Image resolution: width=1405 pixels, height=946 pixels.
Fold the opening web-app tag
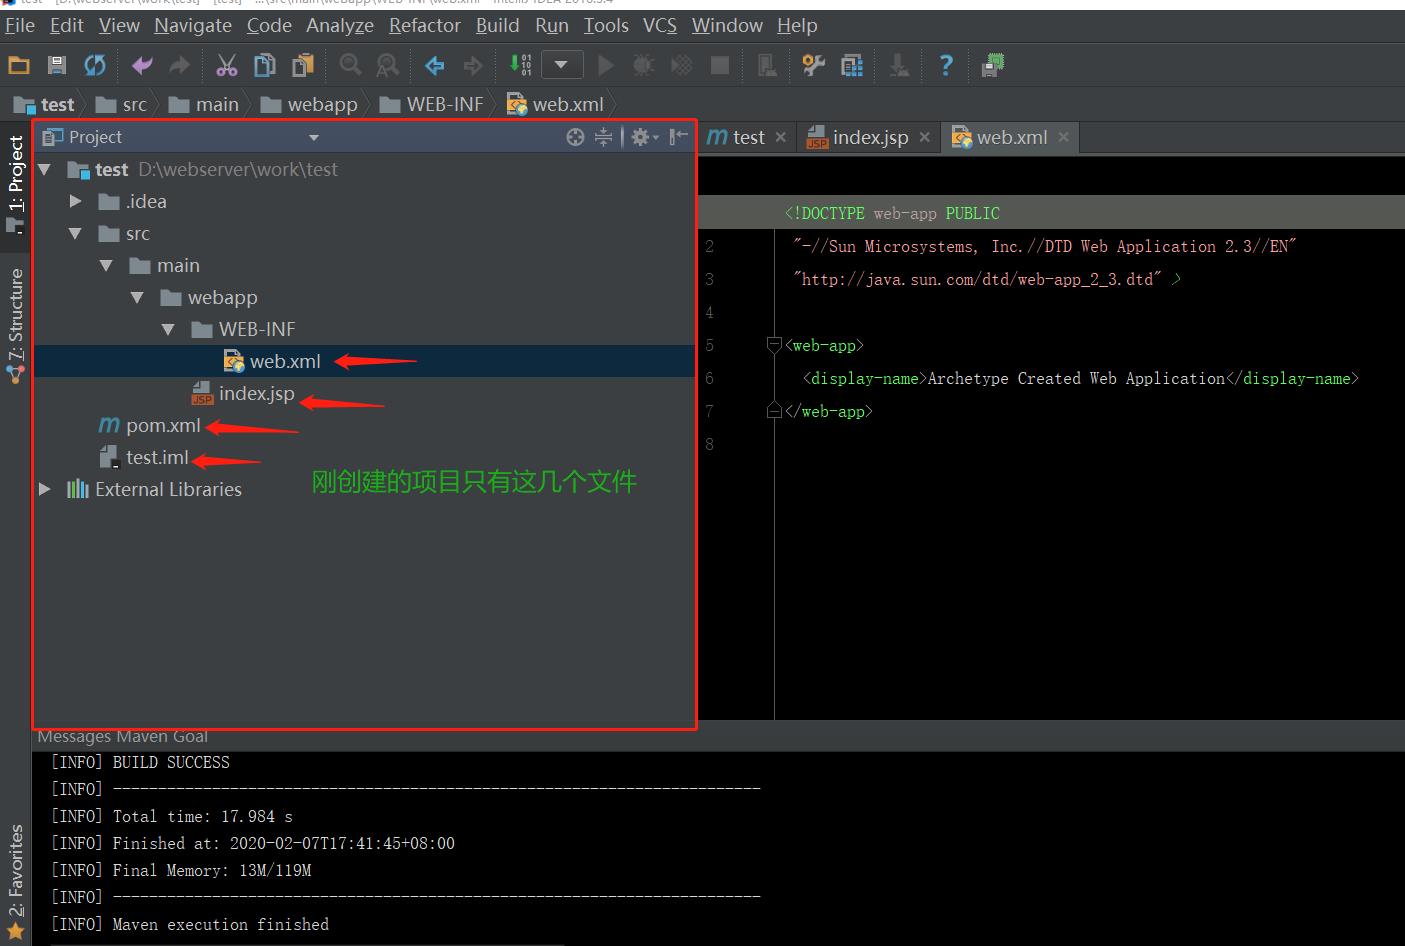pos(774,346)
